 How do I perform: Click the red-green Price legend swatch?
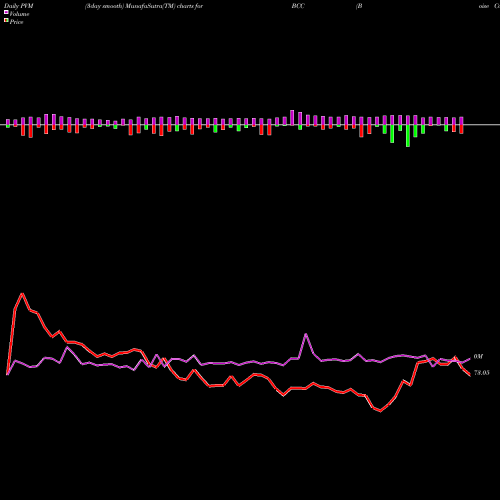point(6,21)
